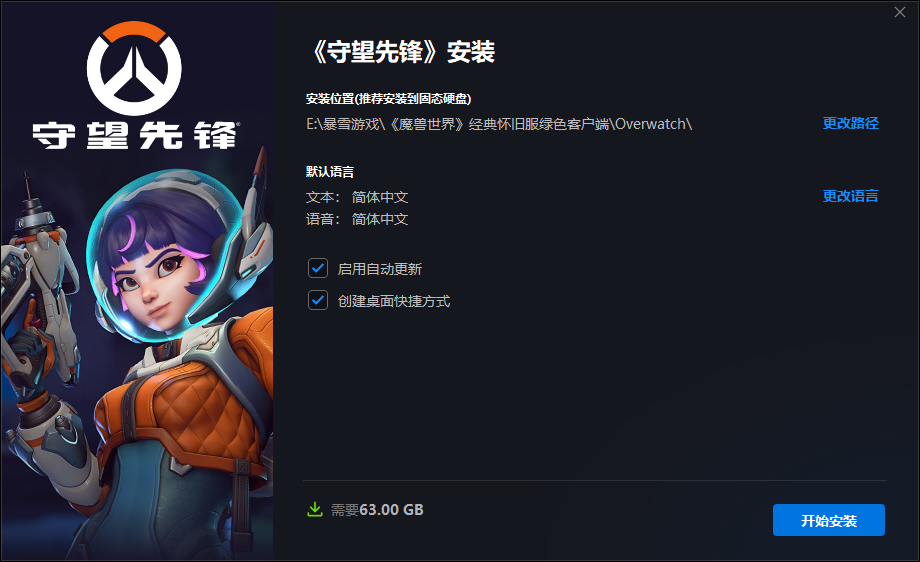The image size is (920, 562).
Task: Click the install path ending in Overwatch\
Action: tap(499, 124)
